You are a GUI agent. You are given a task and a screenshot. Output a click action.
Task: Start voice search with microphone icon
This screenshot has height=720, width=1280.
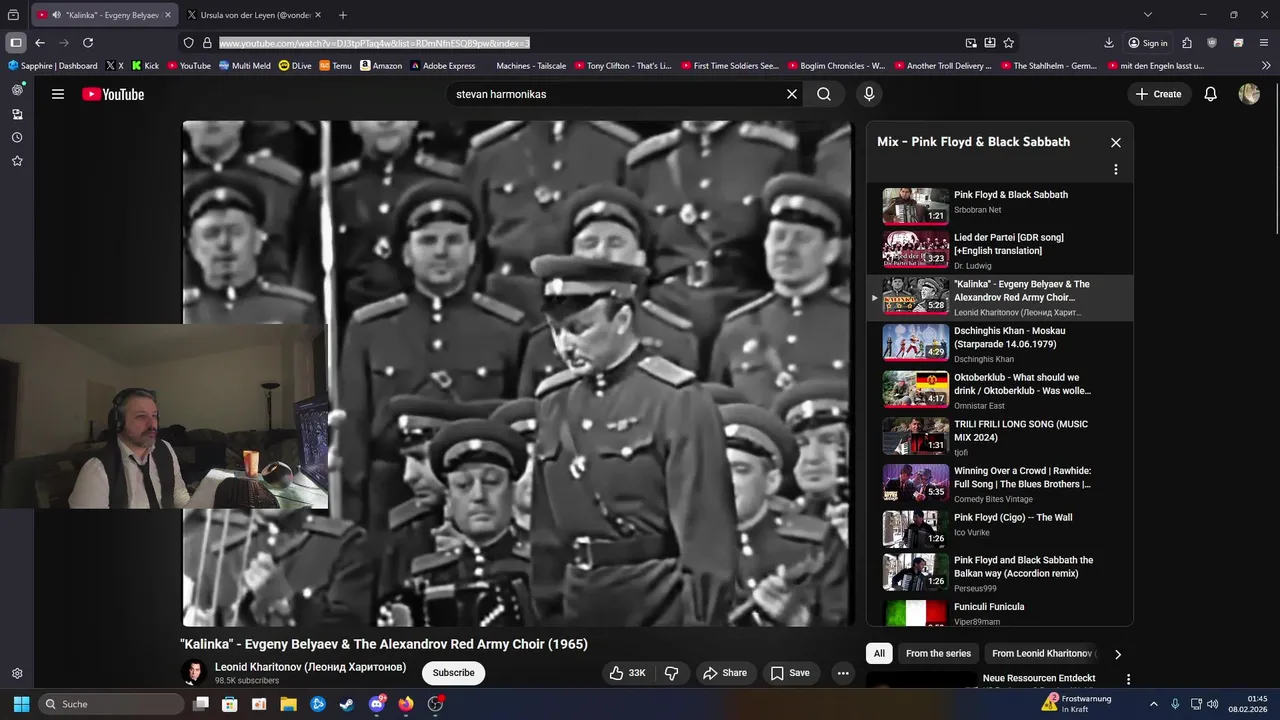pos(869,94)
